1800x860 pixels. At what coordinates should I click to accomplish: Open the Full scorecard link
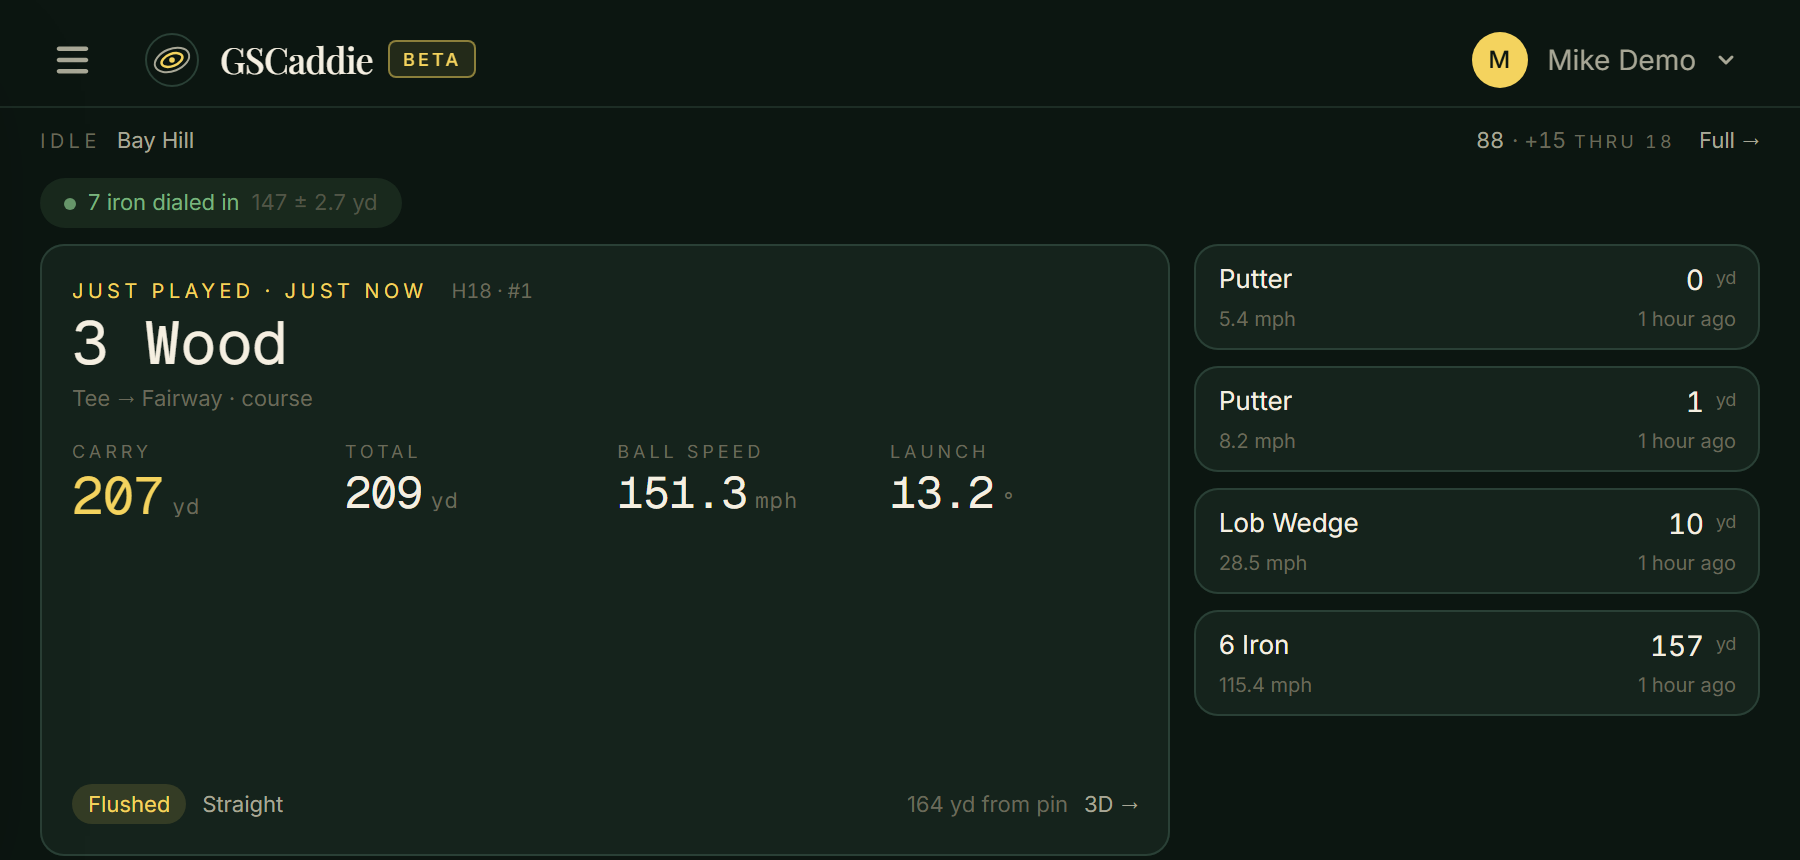click(1729, 141)
